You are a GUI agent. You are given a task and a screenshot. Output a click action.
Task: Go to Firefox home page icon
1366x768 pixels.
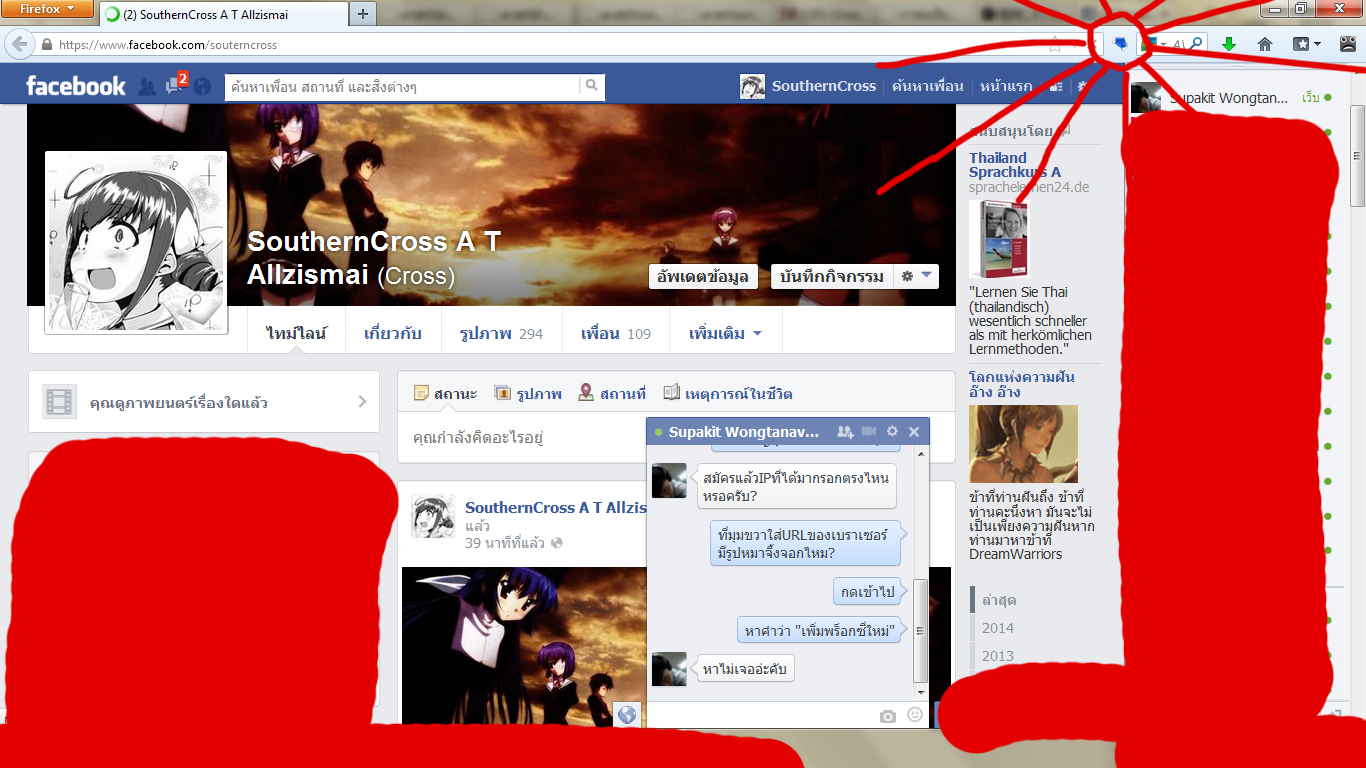coord(1265,44)
